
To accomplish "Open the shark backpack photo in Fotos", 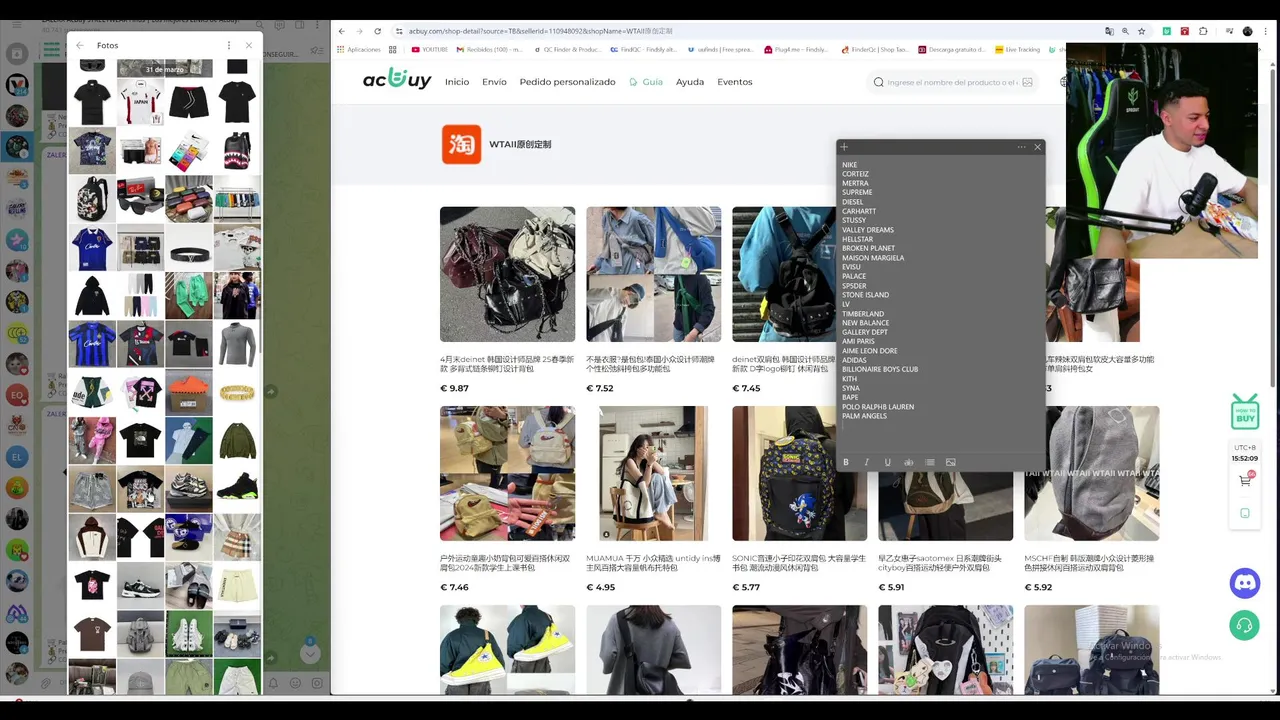I will [x=237, y=151].
